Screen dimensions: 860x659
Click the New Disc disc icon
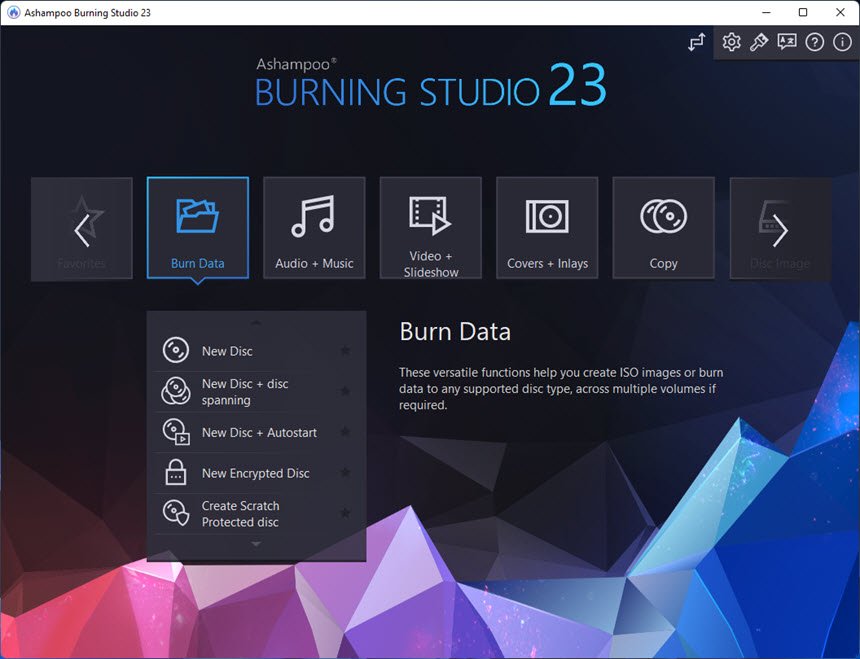coord(176,350)
